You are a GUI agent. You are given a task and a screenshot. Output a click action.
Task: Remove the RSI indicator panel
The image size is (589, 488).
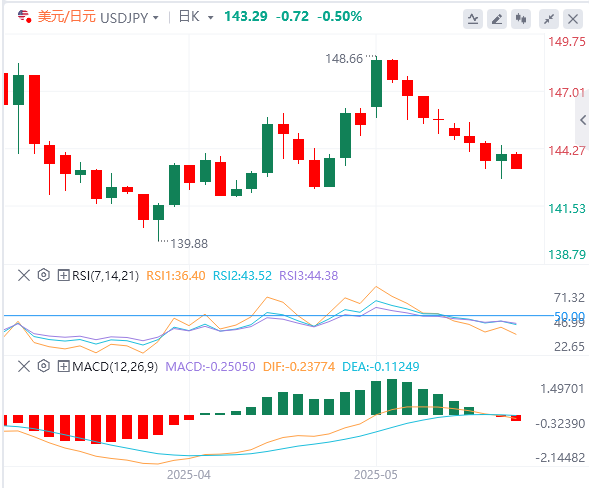click(x=24, y=275)
